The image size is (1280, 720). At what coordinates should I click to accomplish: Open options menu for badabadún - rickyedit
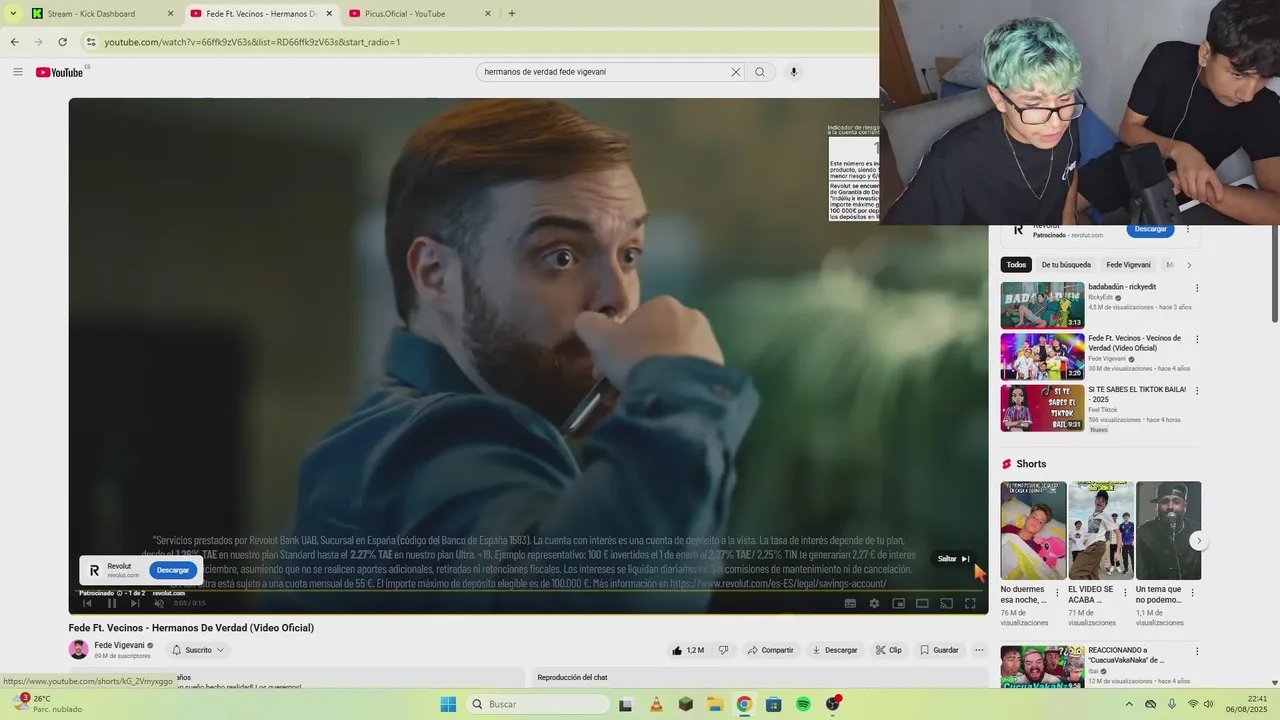pos(1197,288)
